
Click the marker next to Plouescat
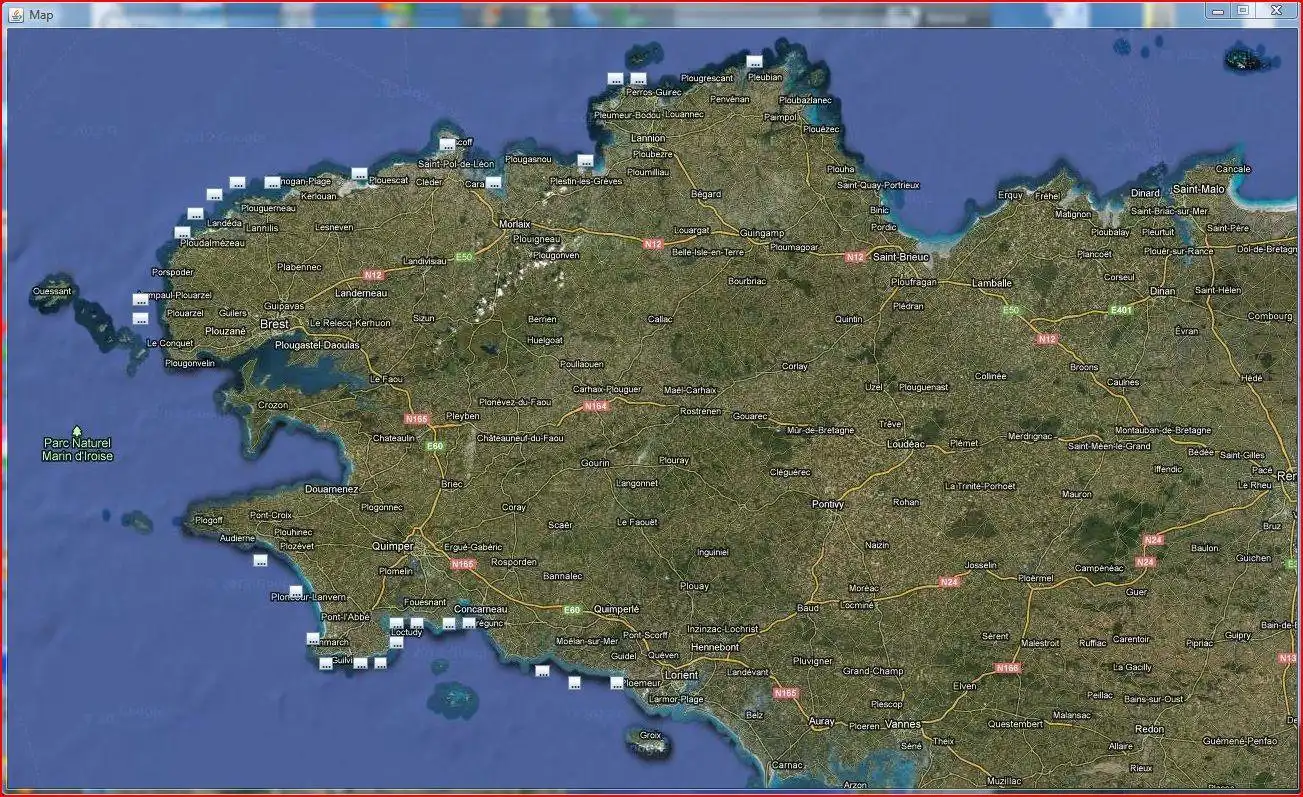pos(359,173)
